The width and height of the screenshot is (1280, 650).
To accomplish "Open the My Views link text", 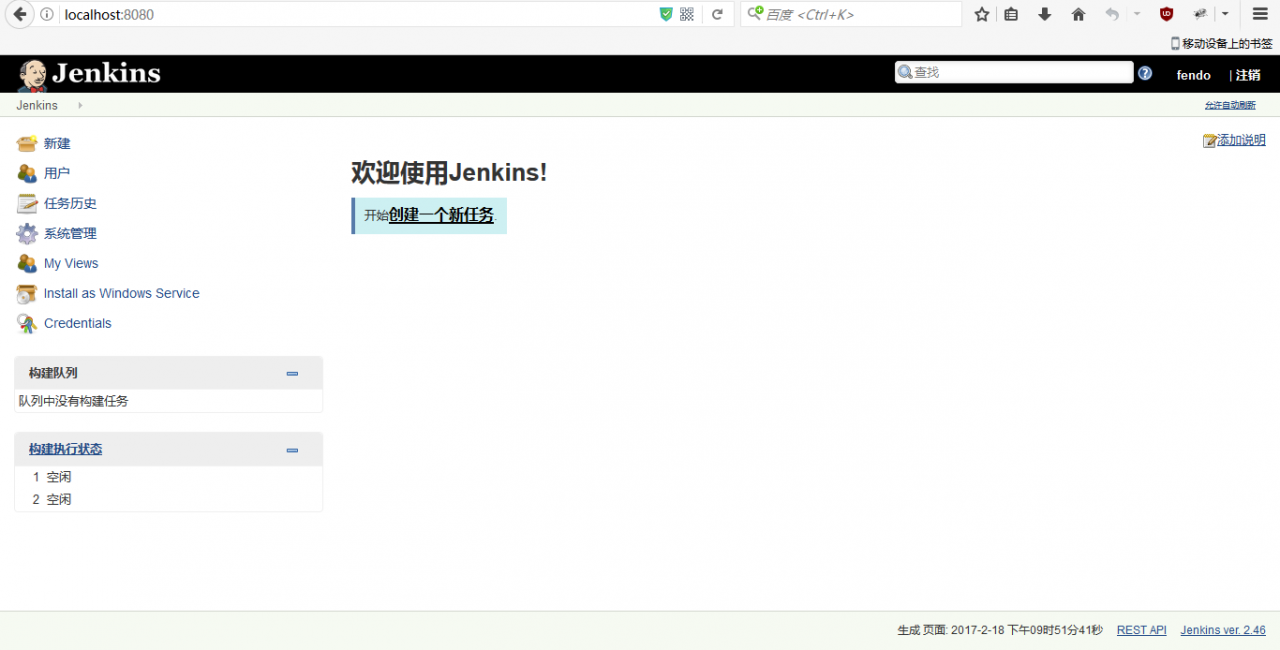I will pyautogui.click(x=71, y=263).
